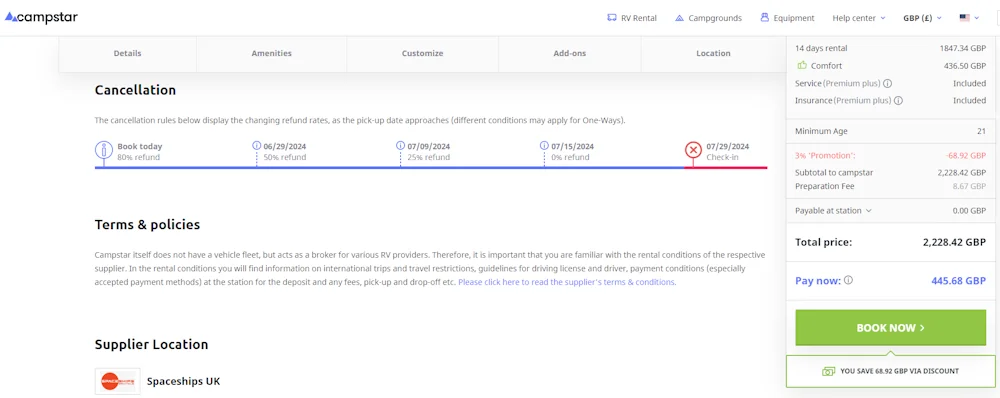Click the US flag language icon

964,18
